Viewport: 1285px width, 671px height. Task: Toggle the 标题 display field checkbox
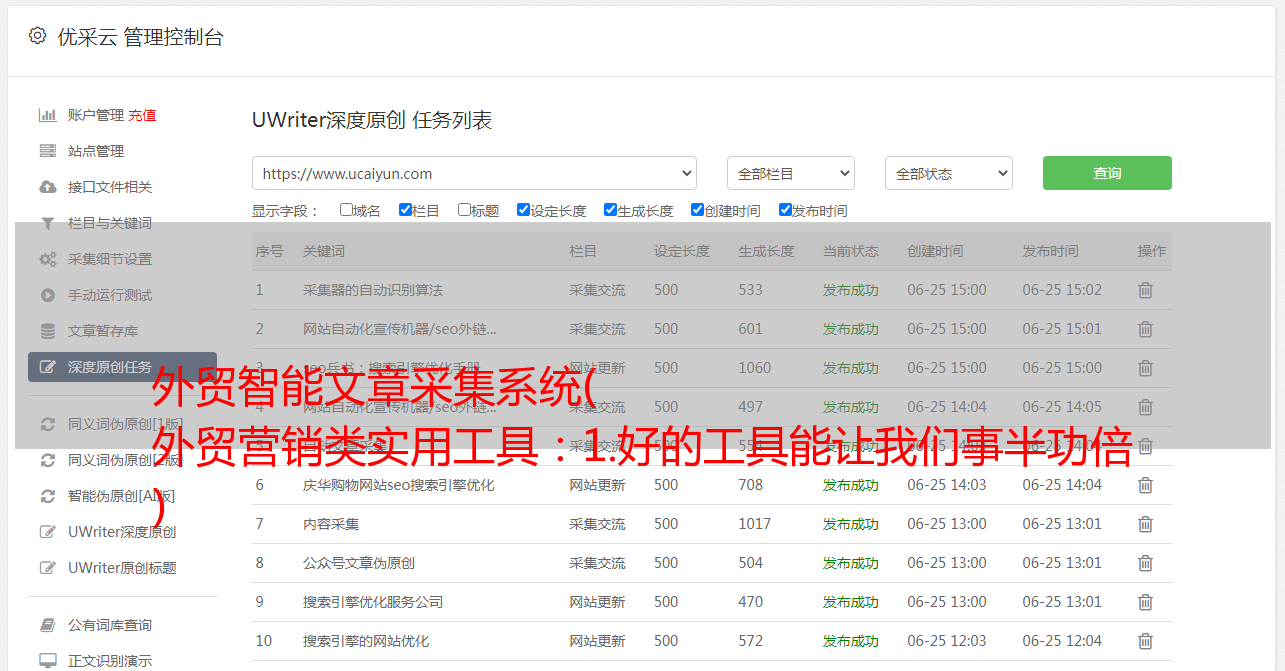click(x=464, y=210)
